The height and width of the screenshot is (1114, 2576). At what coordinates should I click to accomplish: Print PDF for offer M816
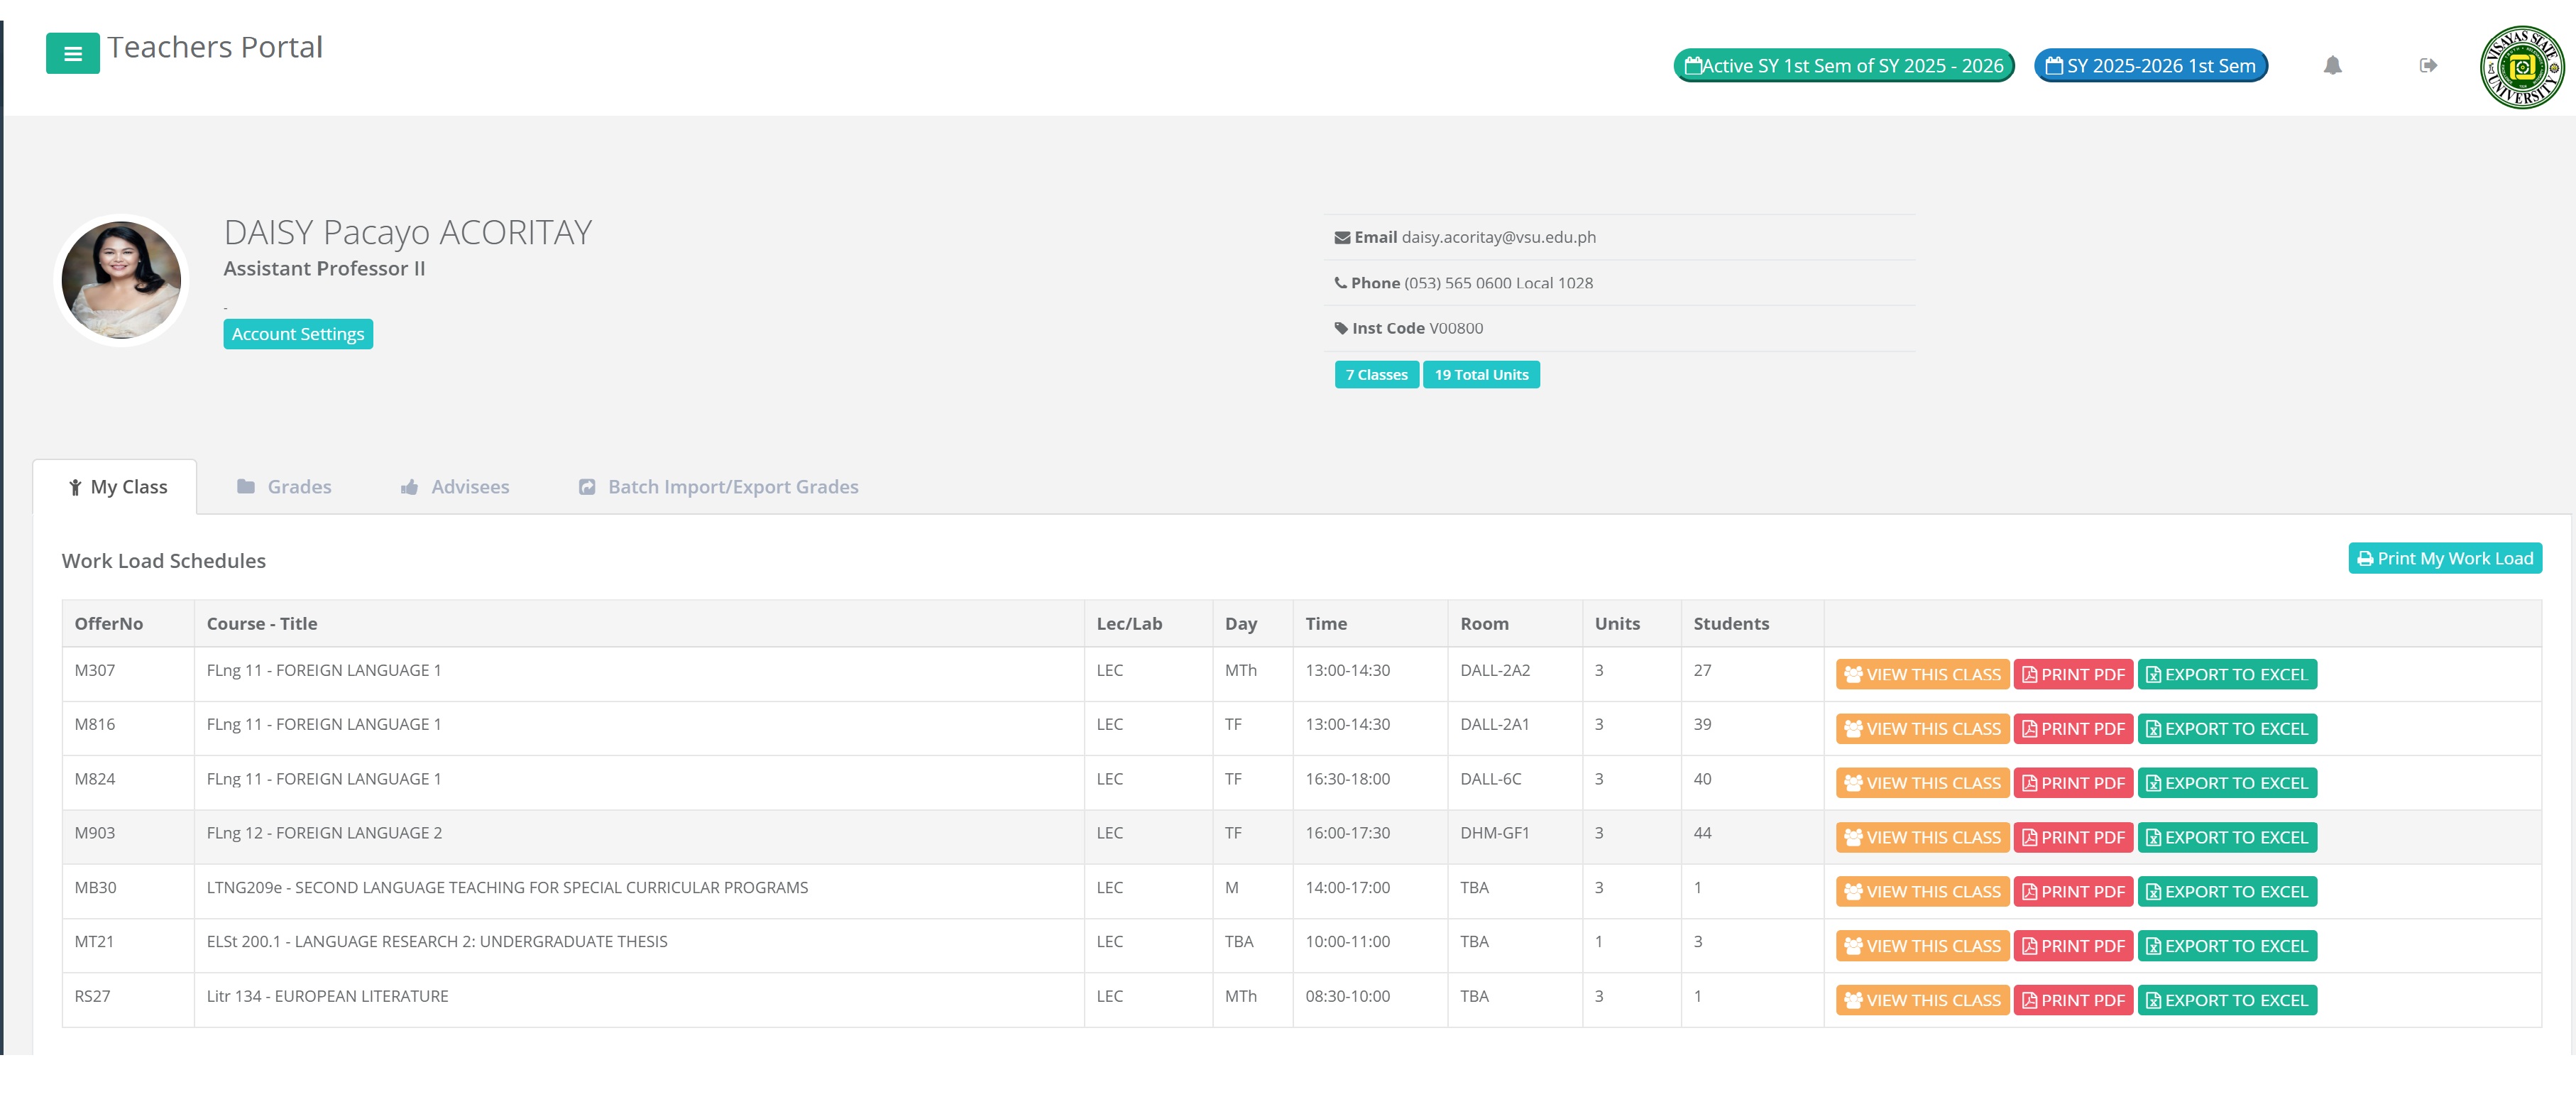2072,729
